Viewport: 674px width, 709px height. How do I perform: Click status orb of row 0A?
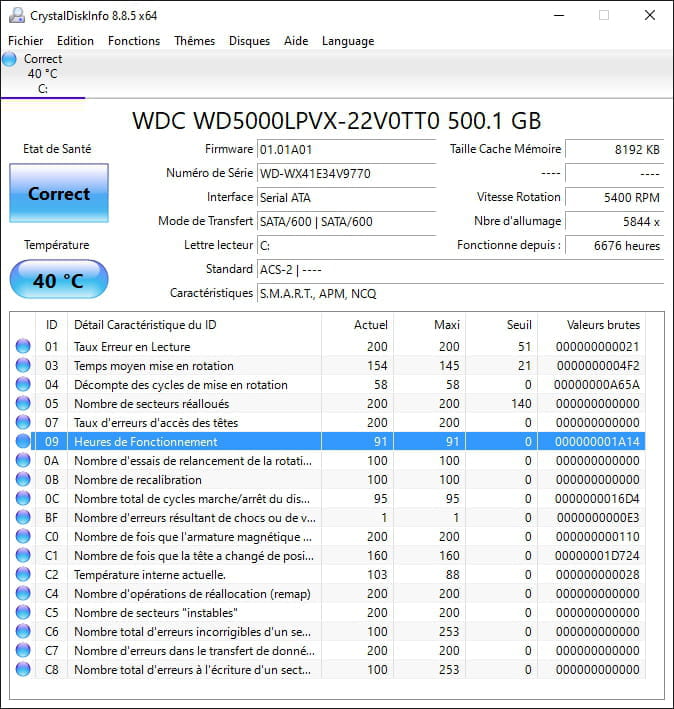tap(23, 460)
